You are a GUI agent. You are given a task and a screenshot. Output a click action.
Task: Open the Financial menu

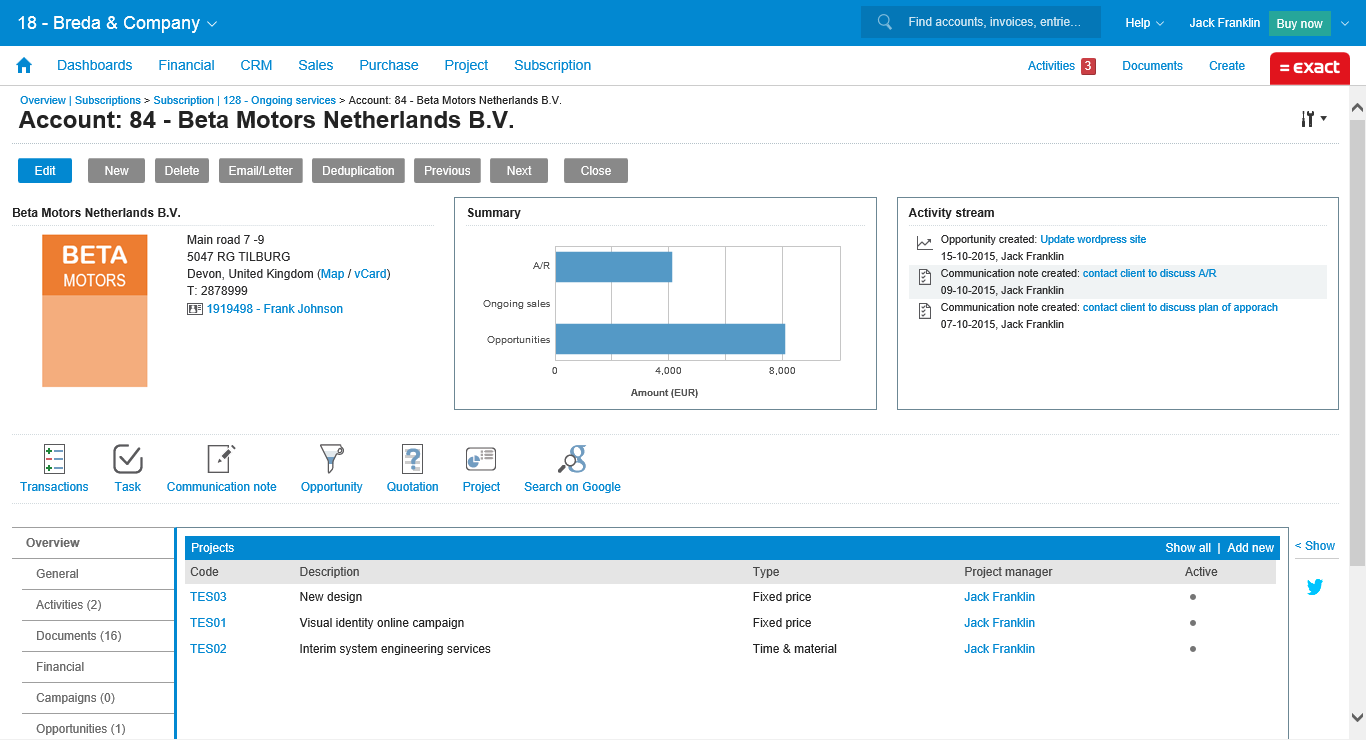tap(186, 65)
